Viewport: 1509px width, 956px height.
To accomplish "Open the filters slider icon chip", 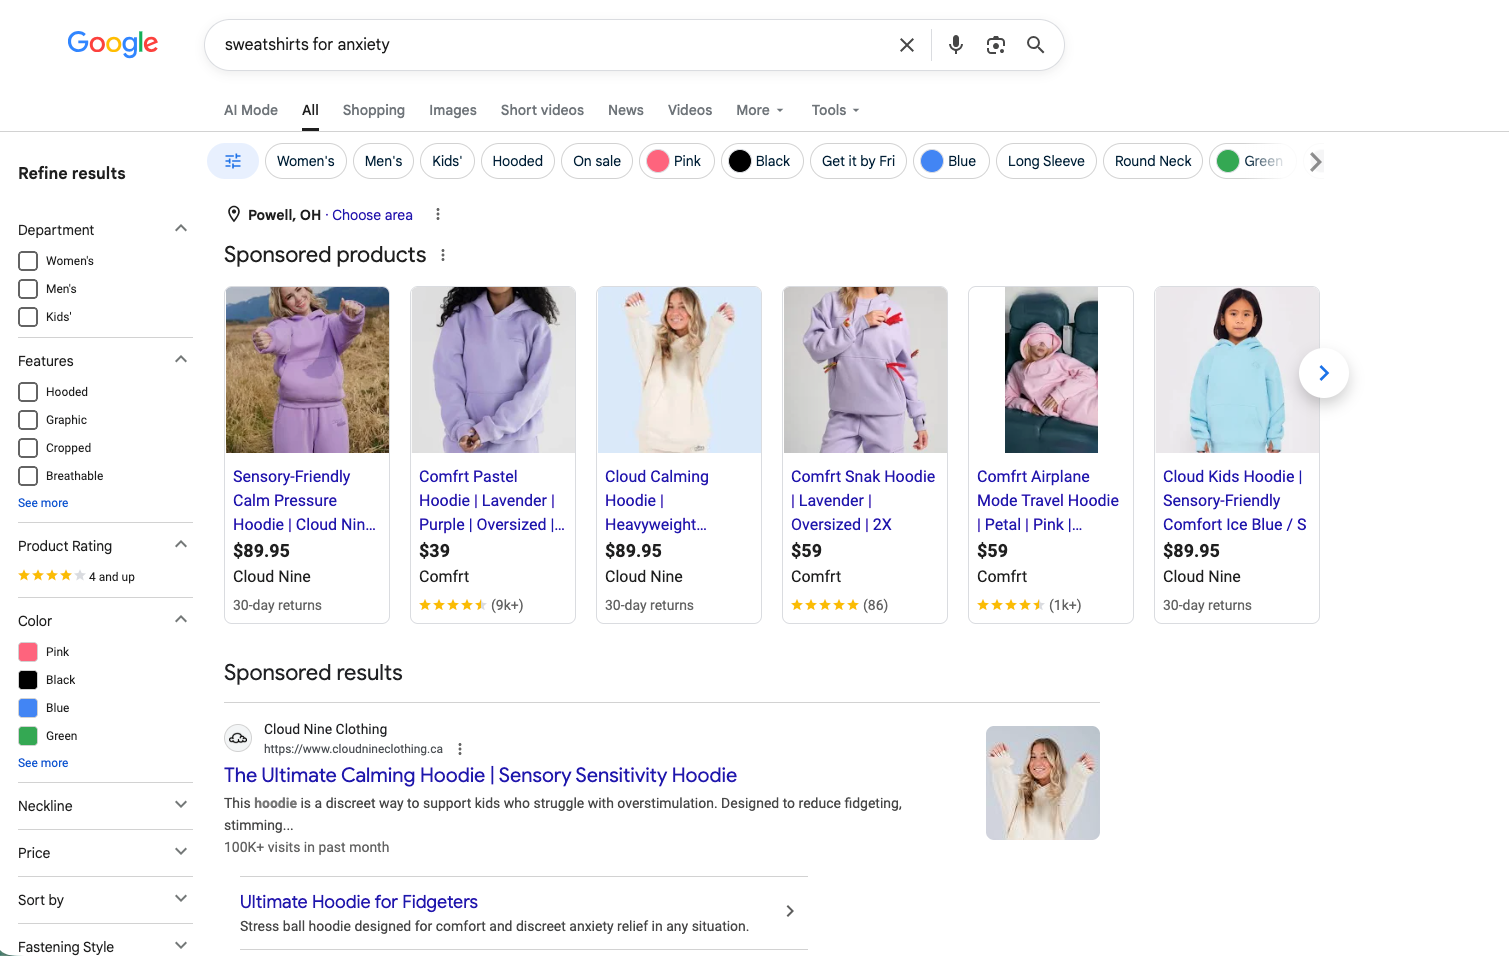I will click(x=233, y=161).
